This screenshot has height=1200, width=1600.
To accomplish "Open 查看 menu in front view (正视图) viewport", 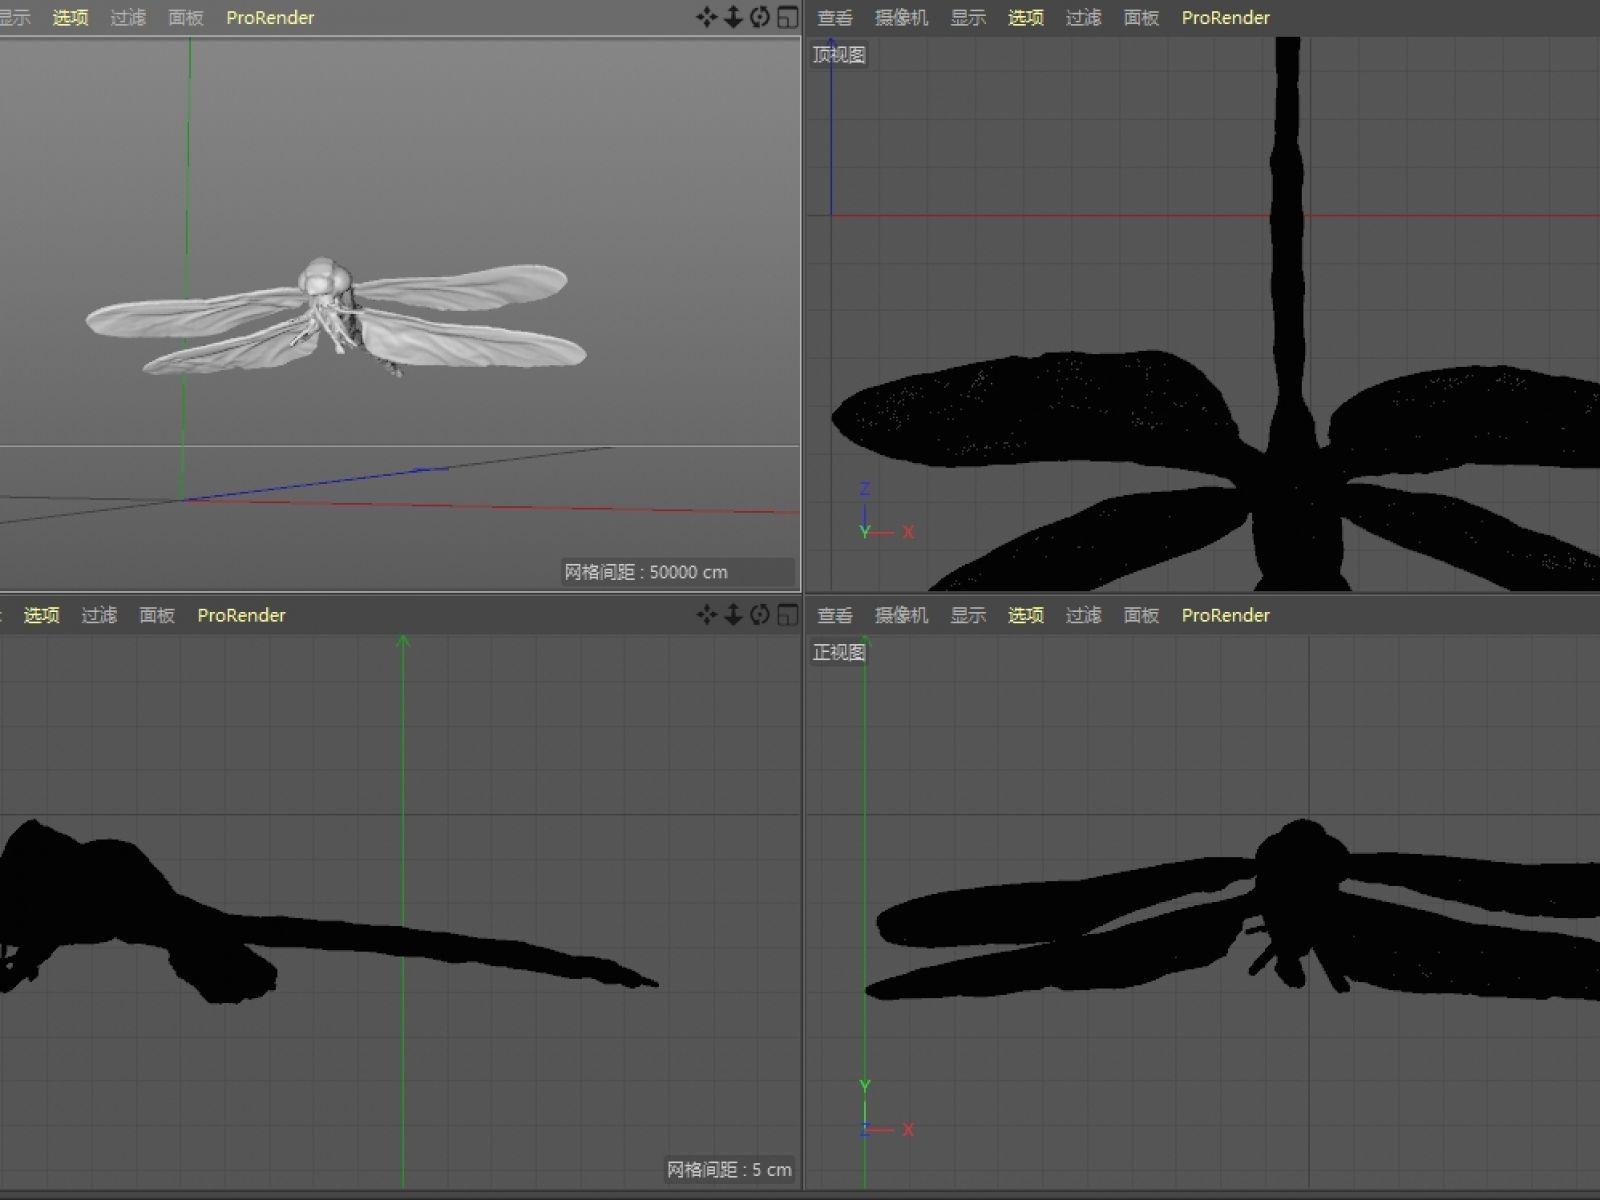I will [x=835, y=615].
